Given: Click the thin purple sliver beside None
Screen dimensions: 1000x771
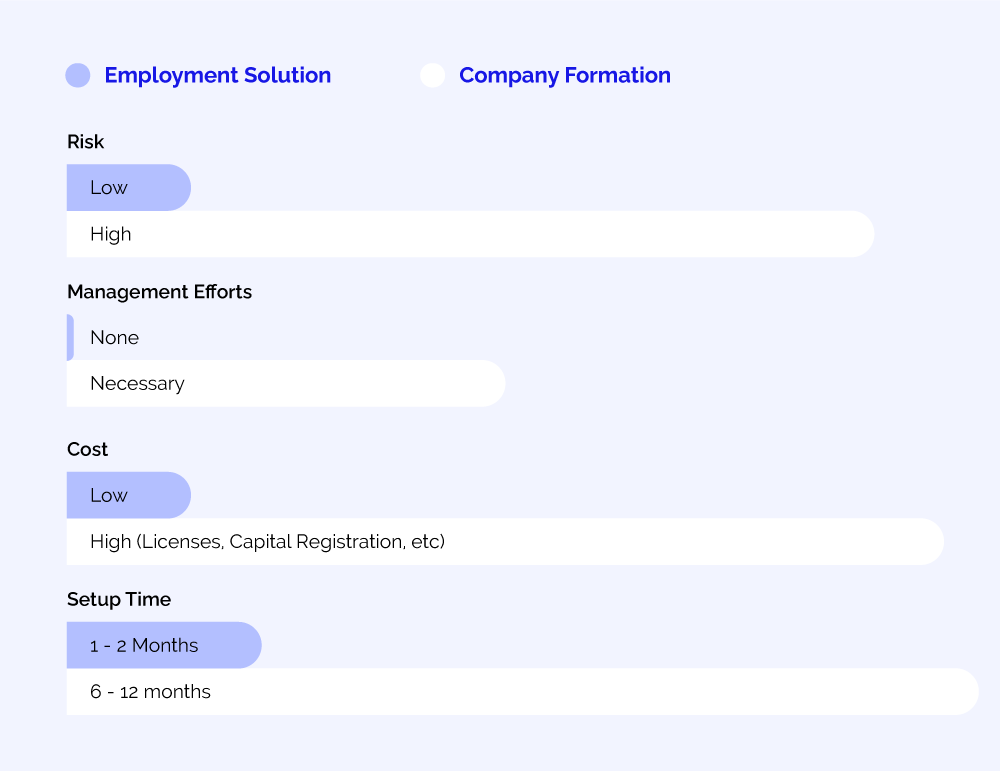Looking at the screenshot, I should (70, 337).
